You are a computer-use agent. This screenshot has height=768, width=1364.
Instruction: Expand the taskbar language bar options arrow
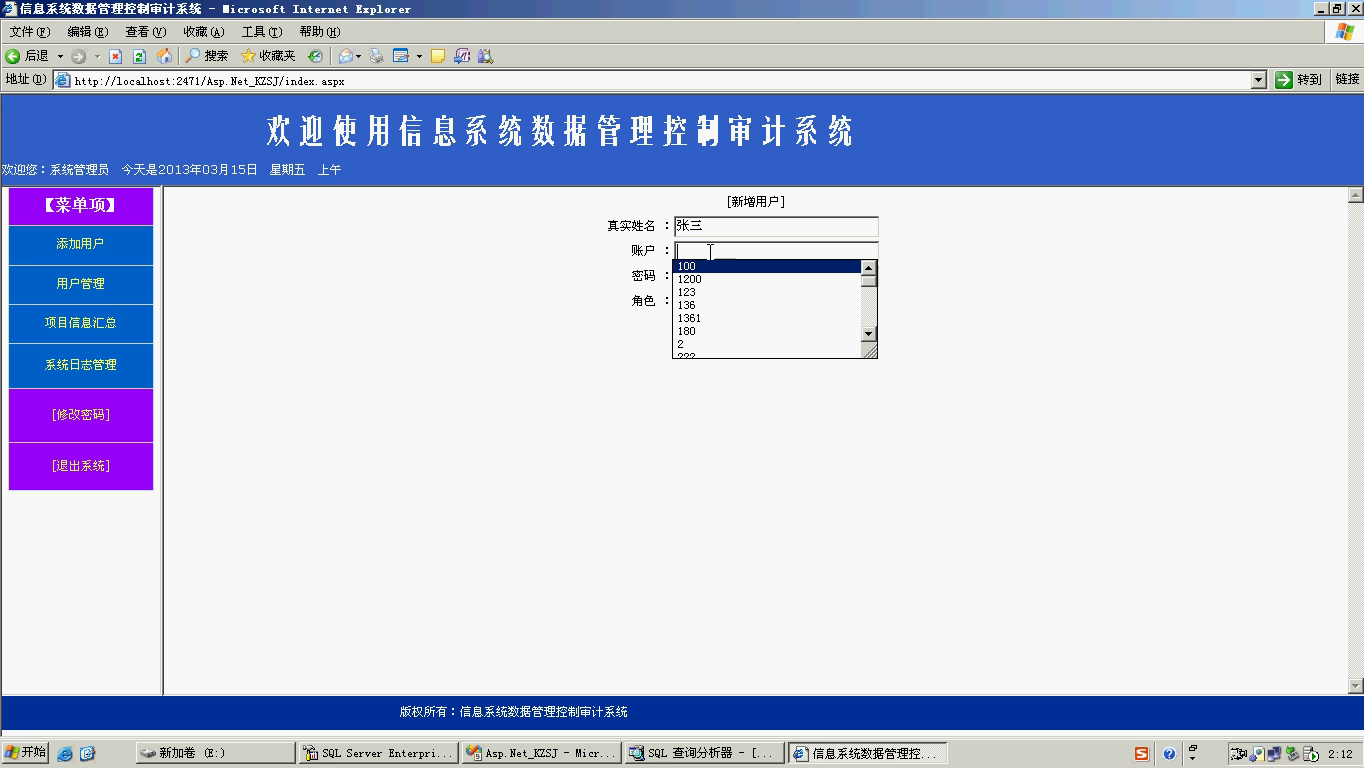point(1193,759)
